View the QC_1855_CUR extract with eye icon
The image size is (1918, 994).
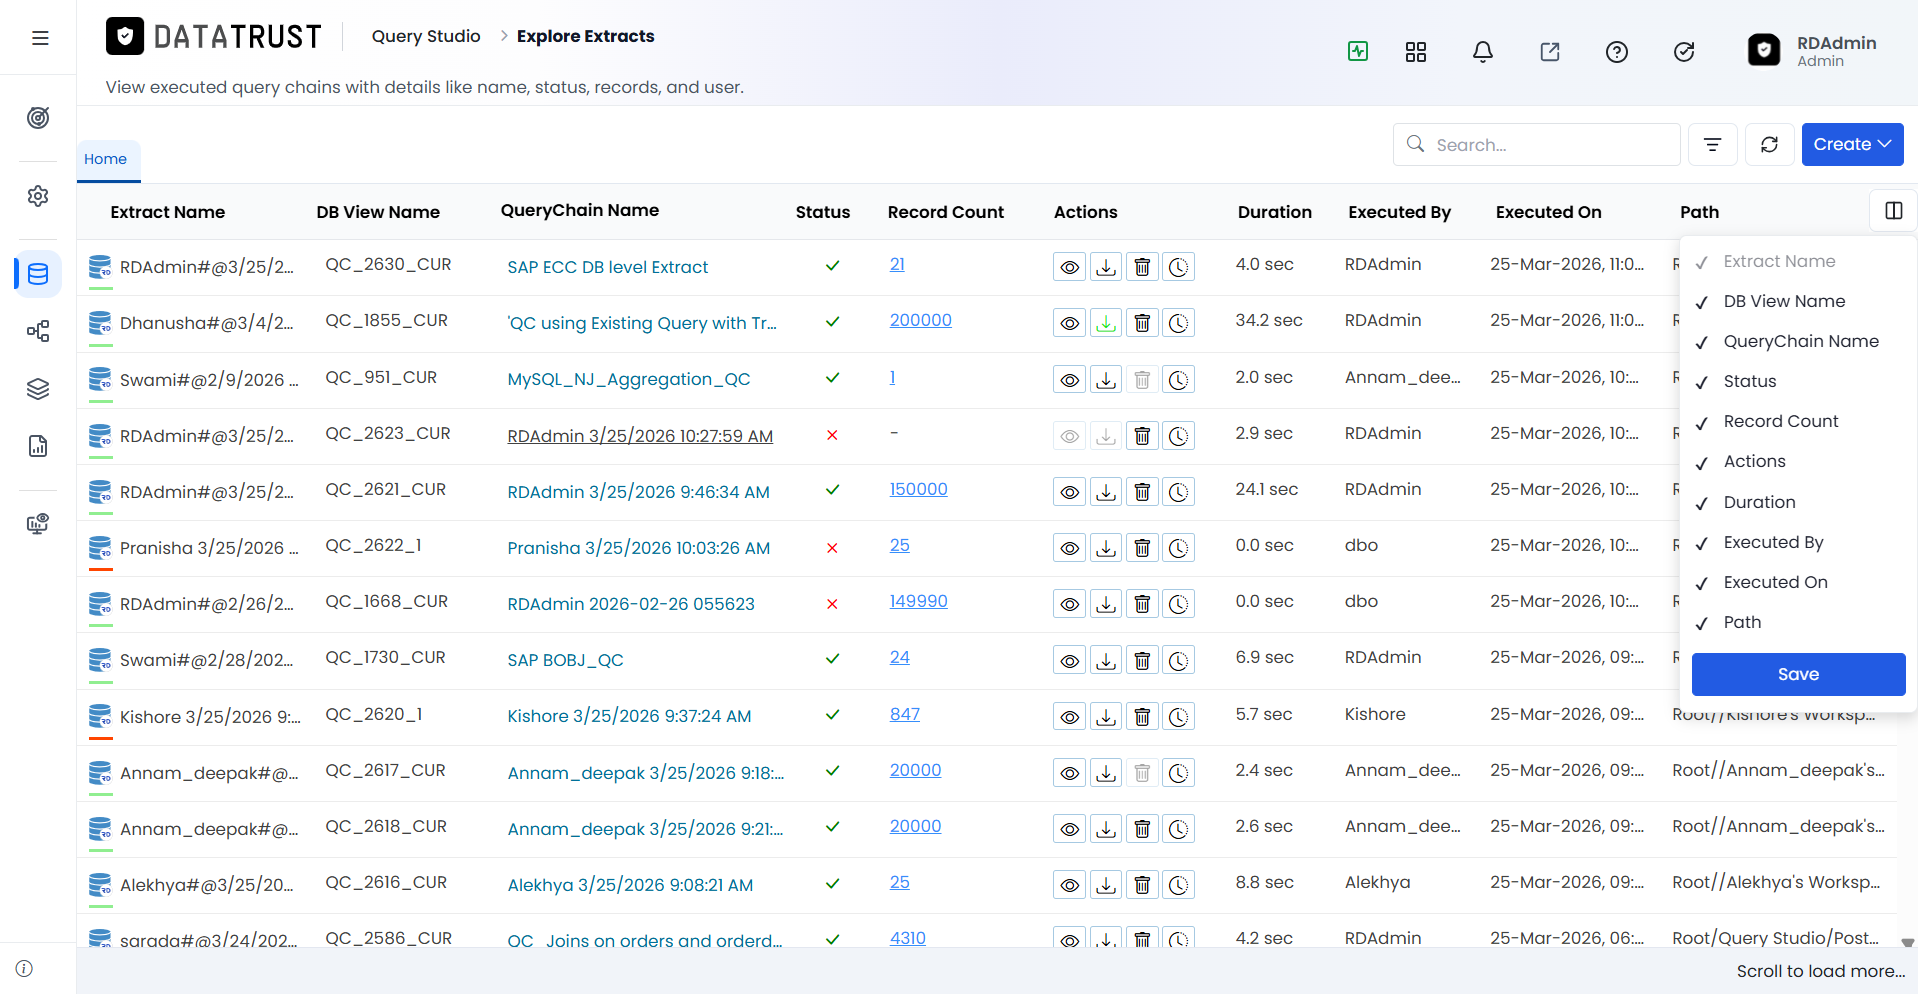[x=1070, y=323]
